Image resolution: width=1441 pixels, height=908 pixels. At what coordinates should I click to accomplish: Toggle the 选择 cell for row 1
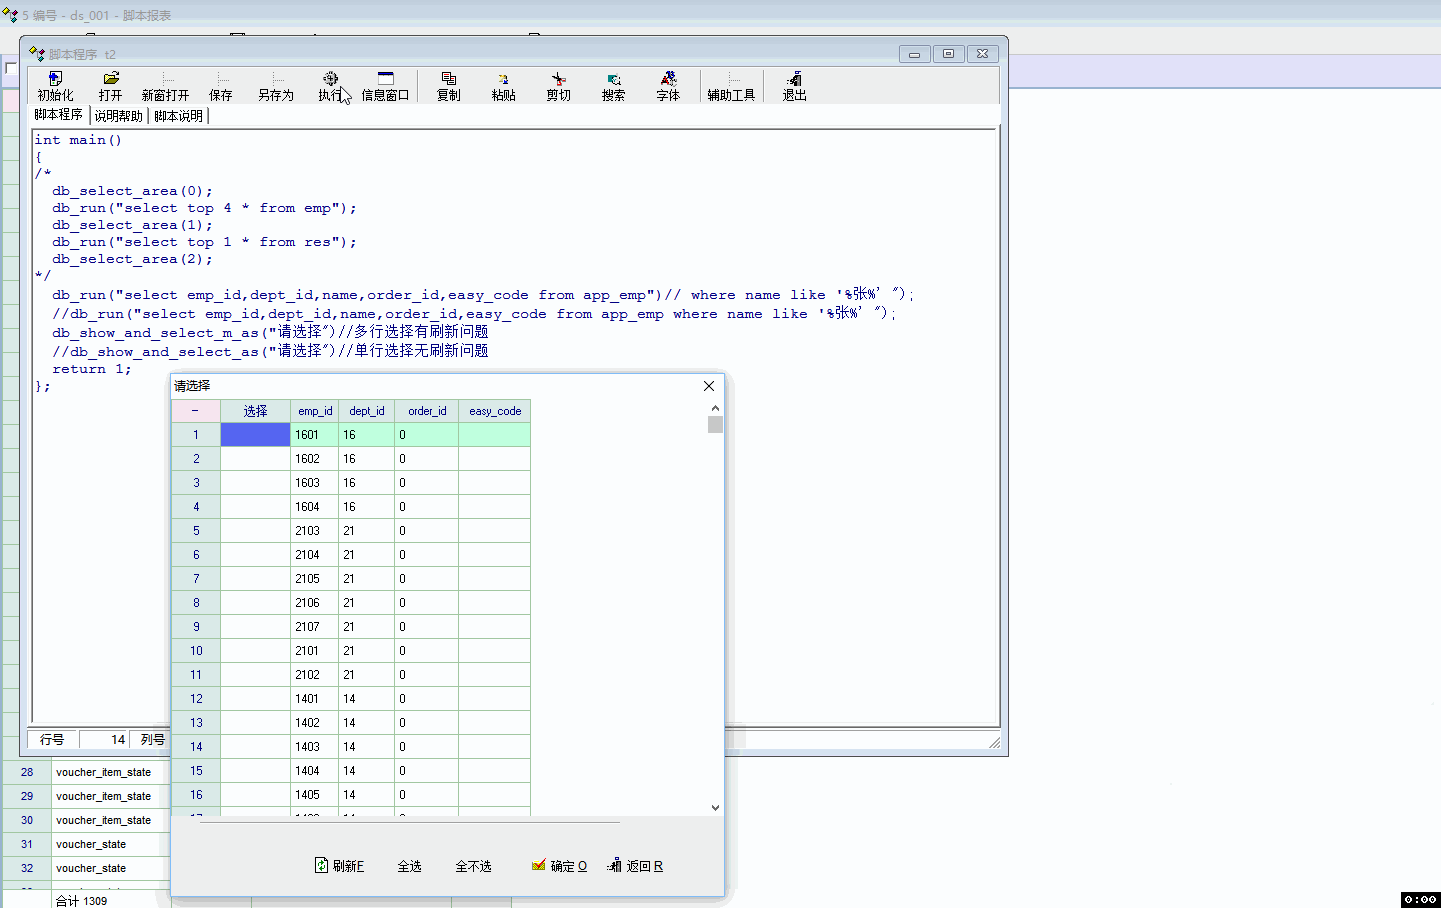pyautogui.click(x=255, y=435)
